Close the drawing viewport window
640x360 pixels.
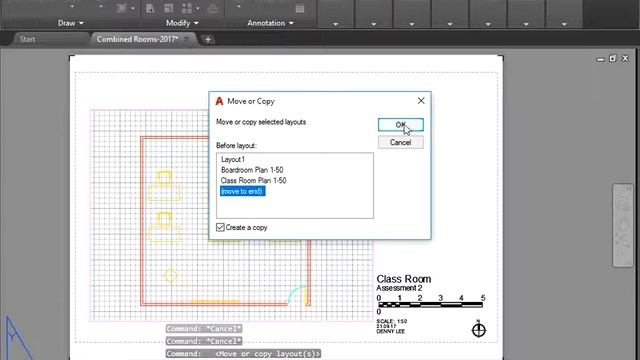coord(625,58)
